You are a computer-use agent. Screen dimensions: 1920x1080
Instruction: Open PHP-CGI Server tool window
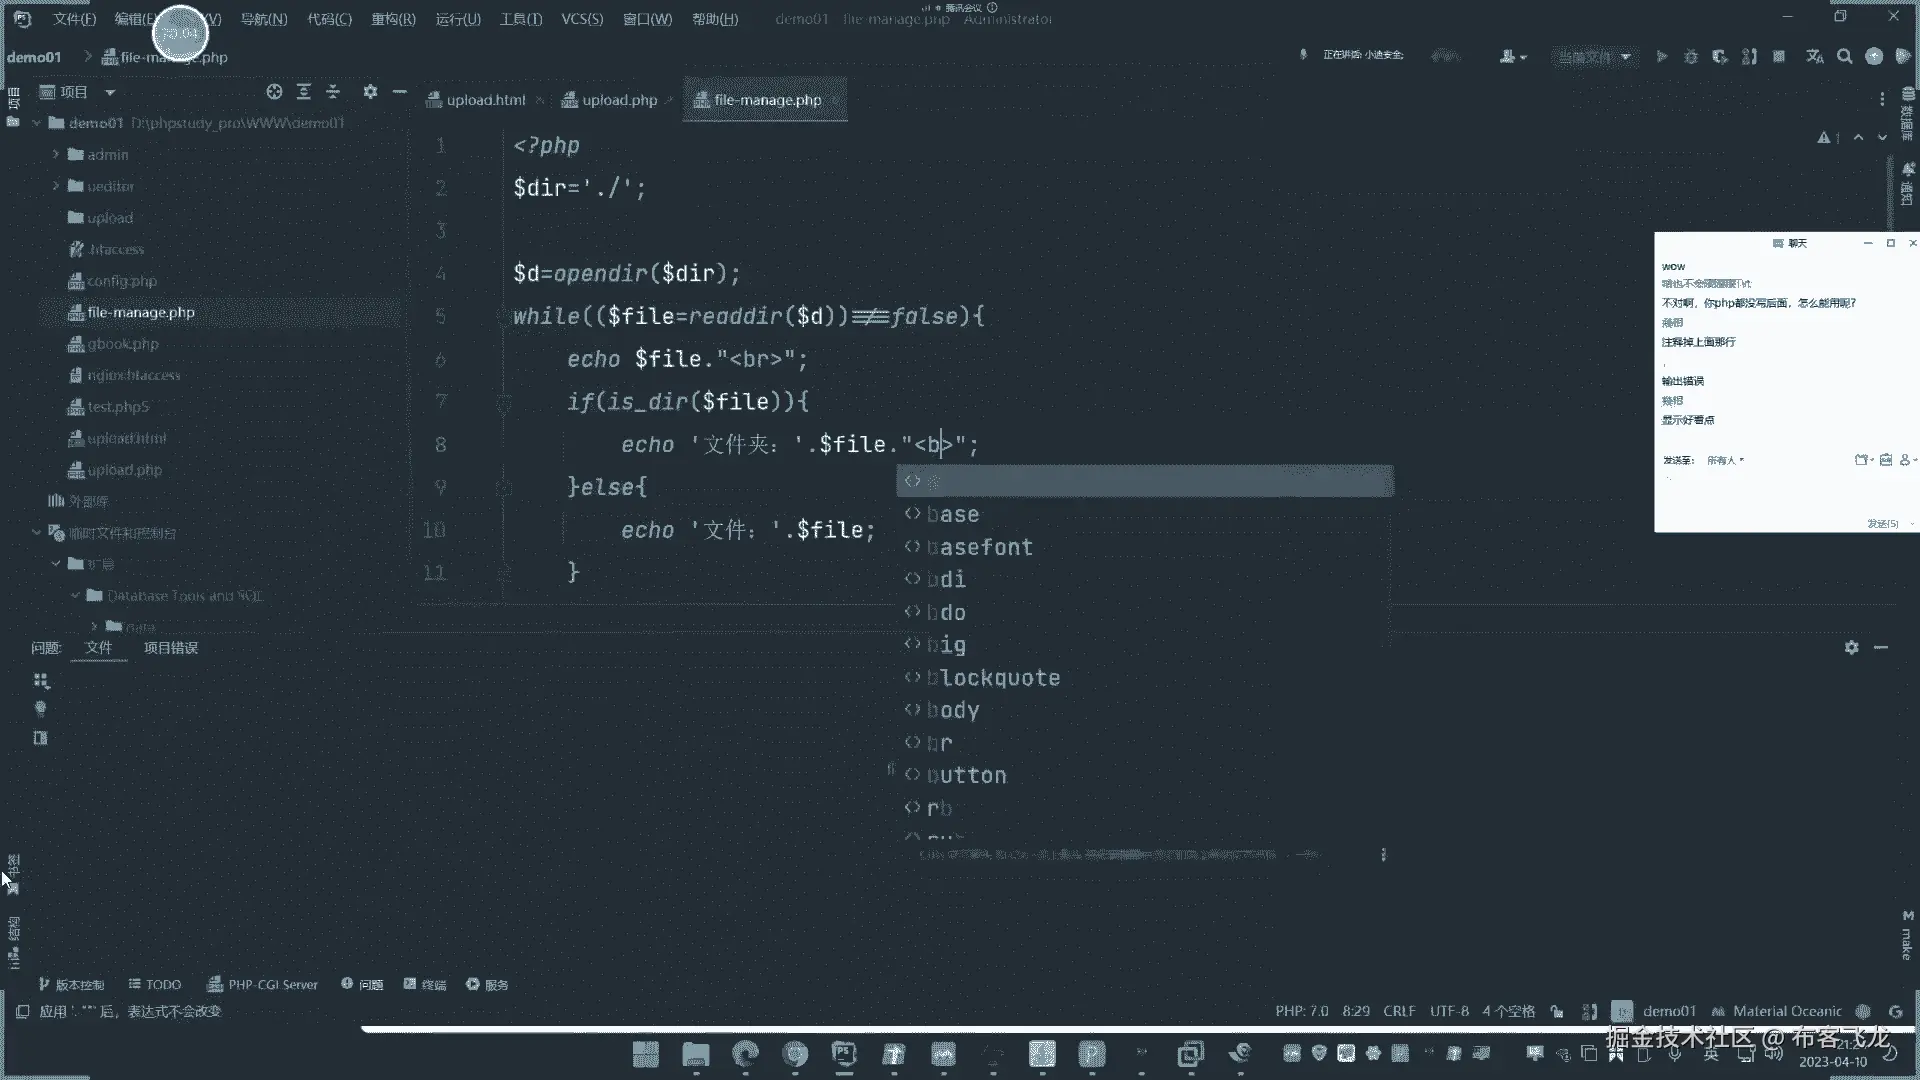tap(262, 985)
